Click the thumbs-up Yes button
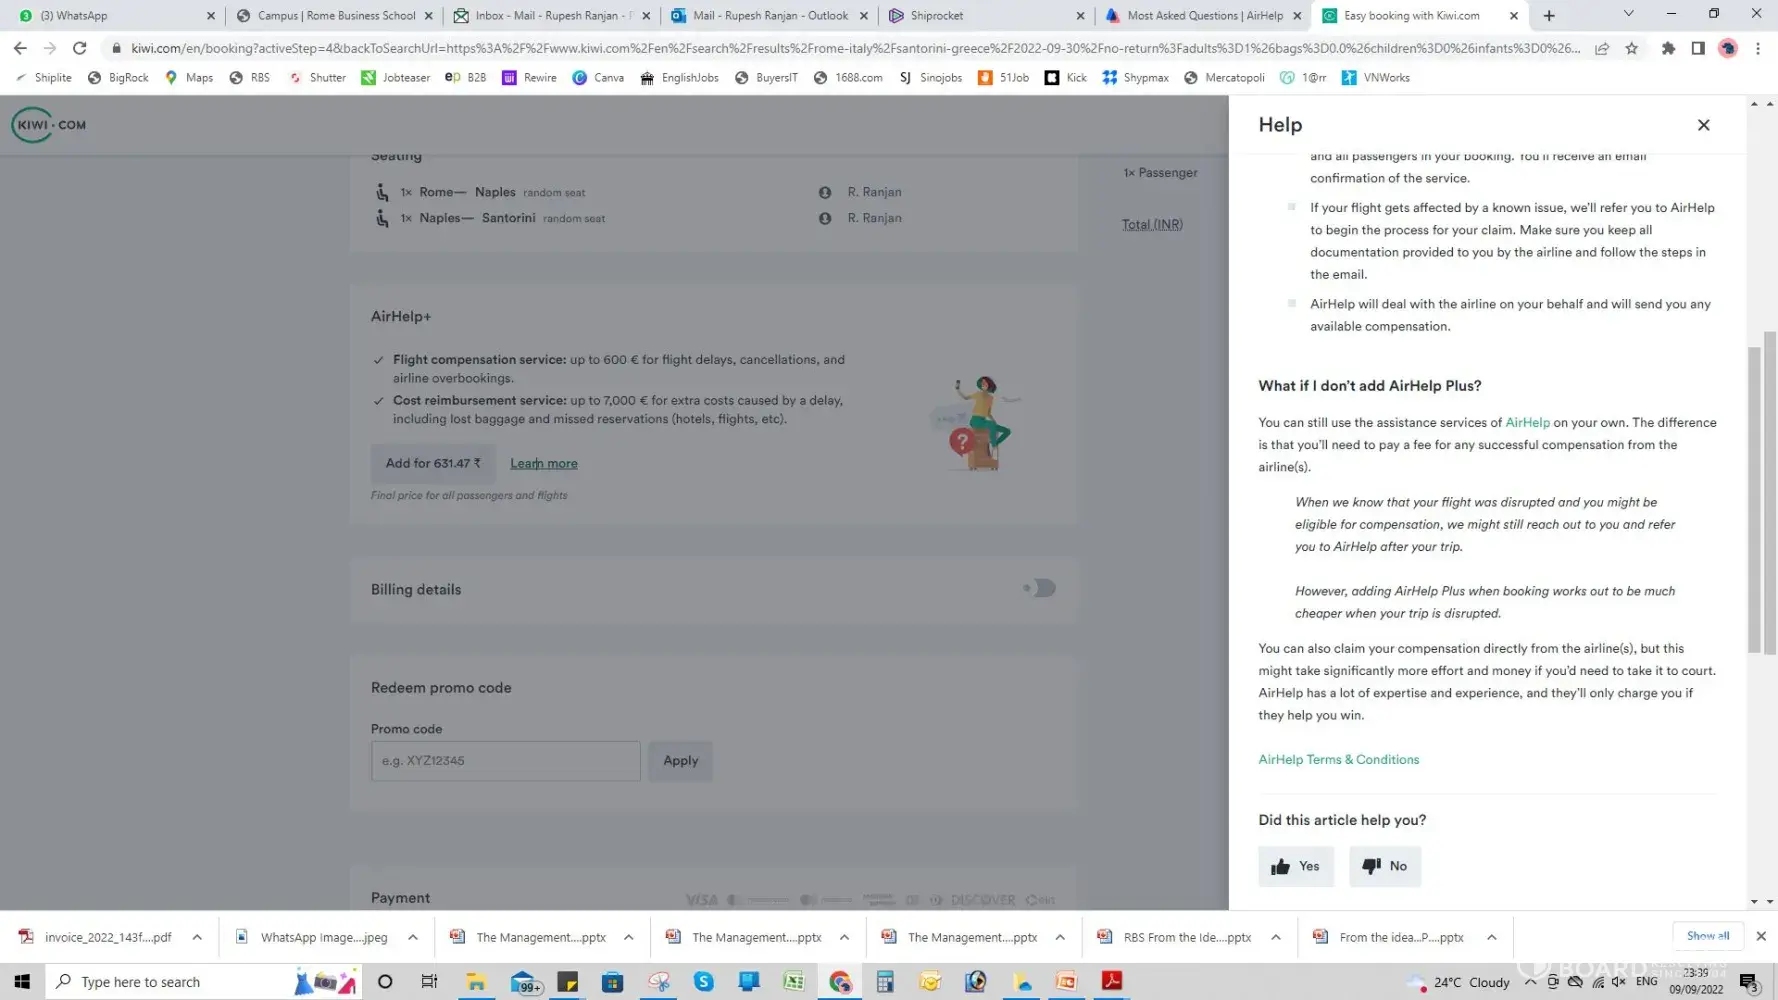1778x1000 pixels. coord(1295,866)
